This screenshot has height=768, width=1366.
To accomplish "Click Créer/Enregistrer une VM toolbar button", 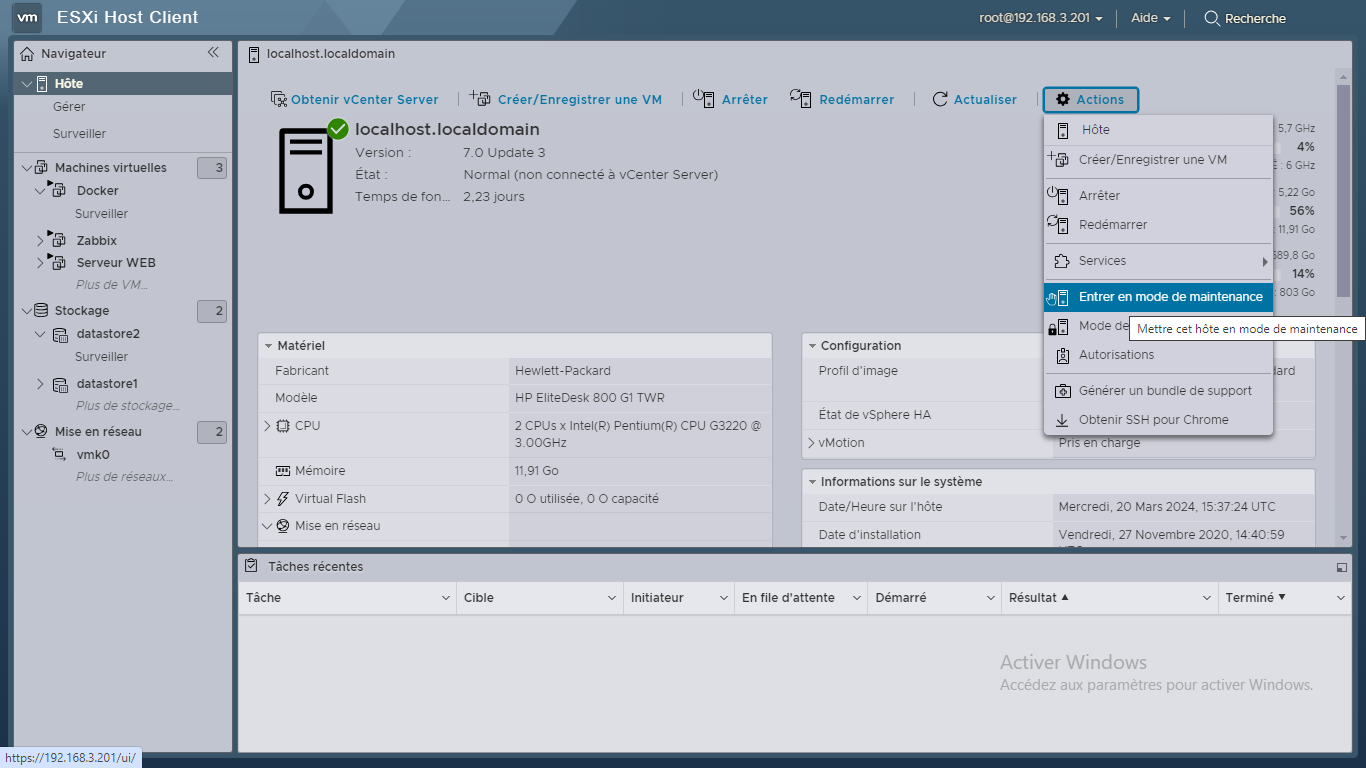I will 566,99.
